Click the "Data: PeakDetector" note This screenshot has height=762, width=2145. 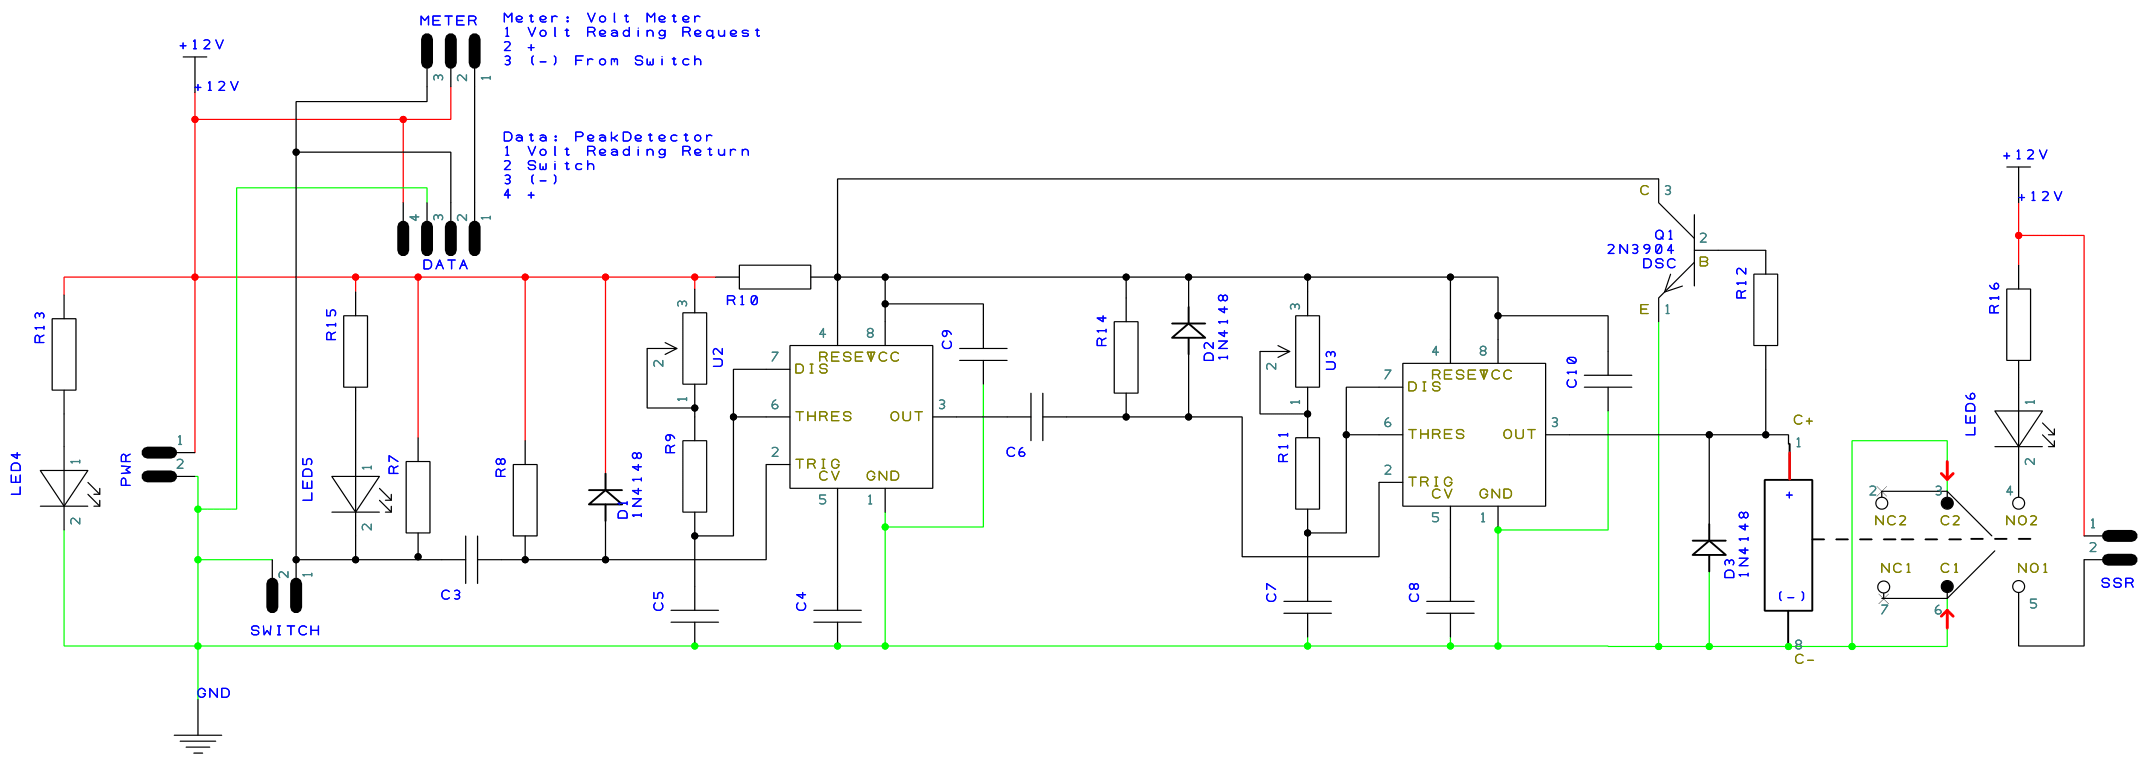pyautogui.click(x=608, y=137)
